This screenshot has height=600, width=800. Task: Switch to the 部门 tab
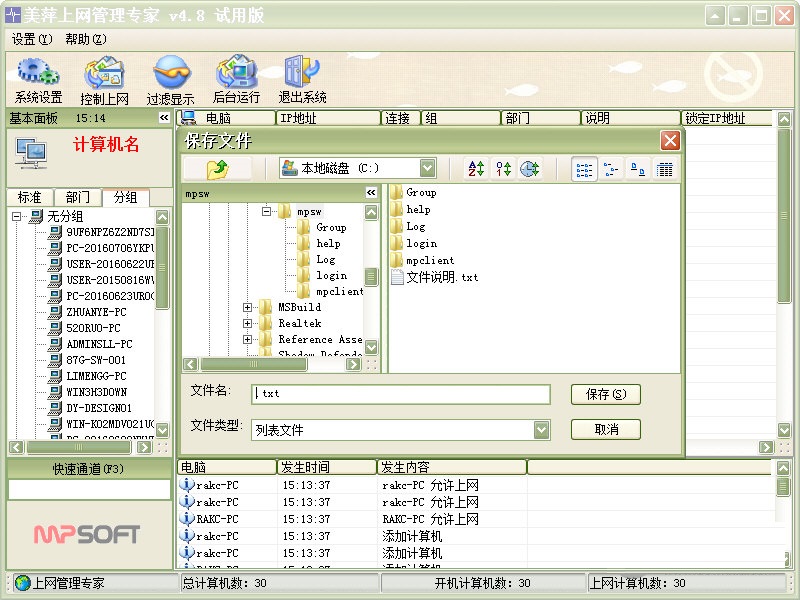[x=77, y=198]
